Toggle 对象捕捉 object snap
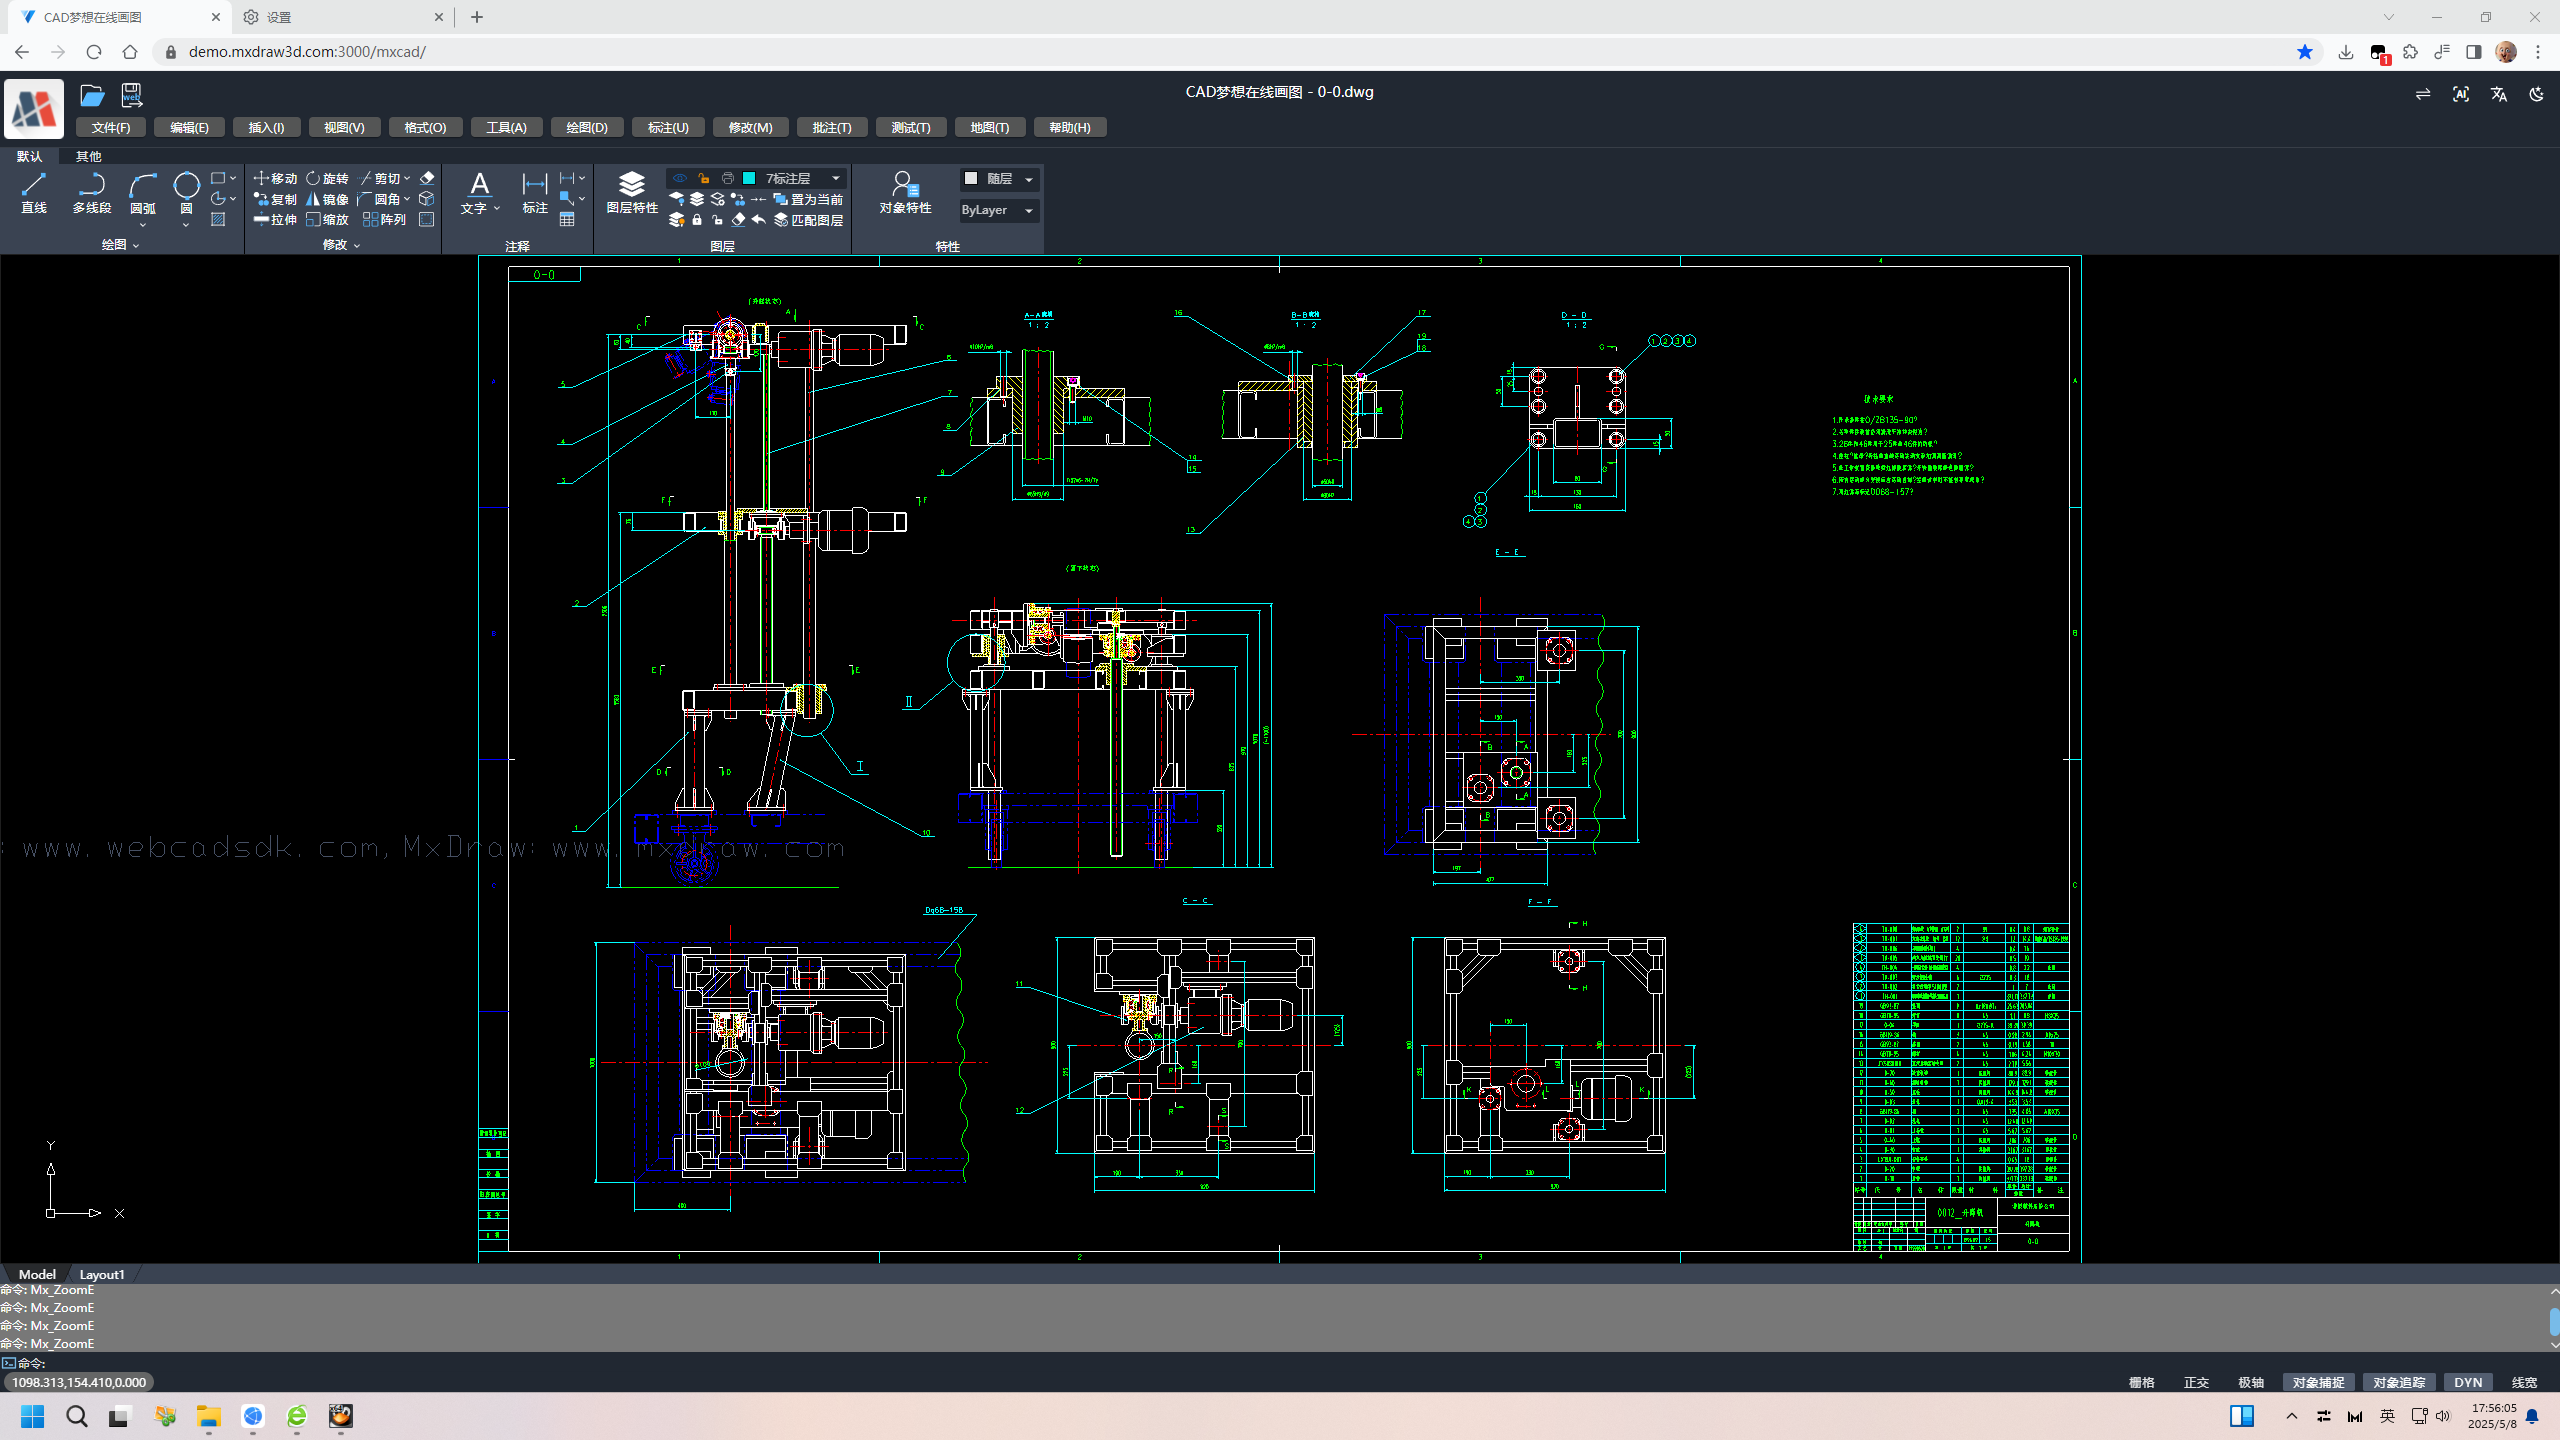 pos(2318,1382)
